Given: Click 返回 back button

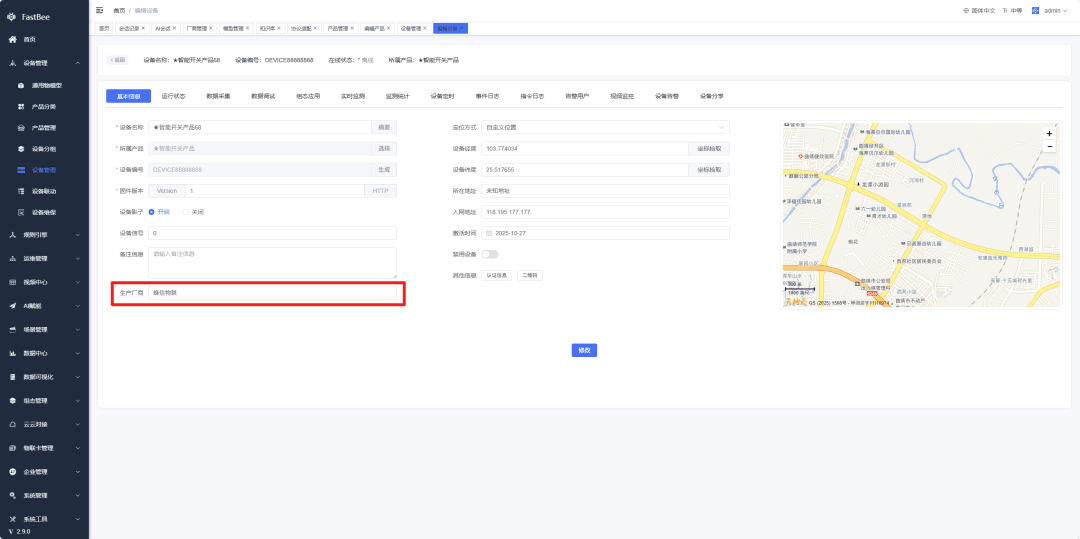Looking at the screenshot, I should (117, 61).
